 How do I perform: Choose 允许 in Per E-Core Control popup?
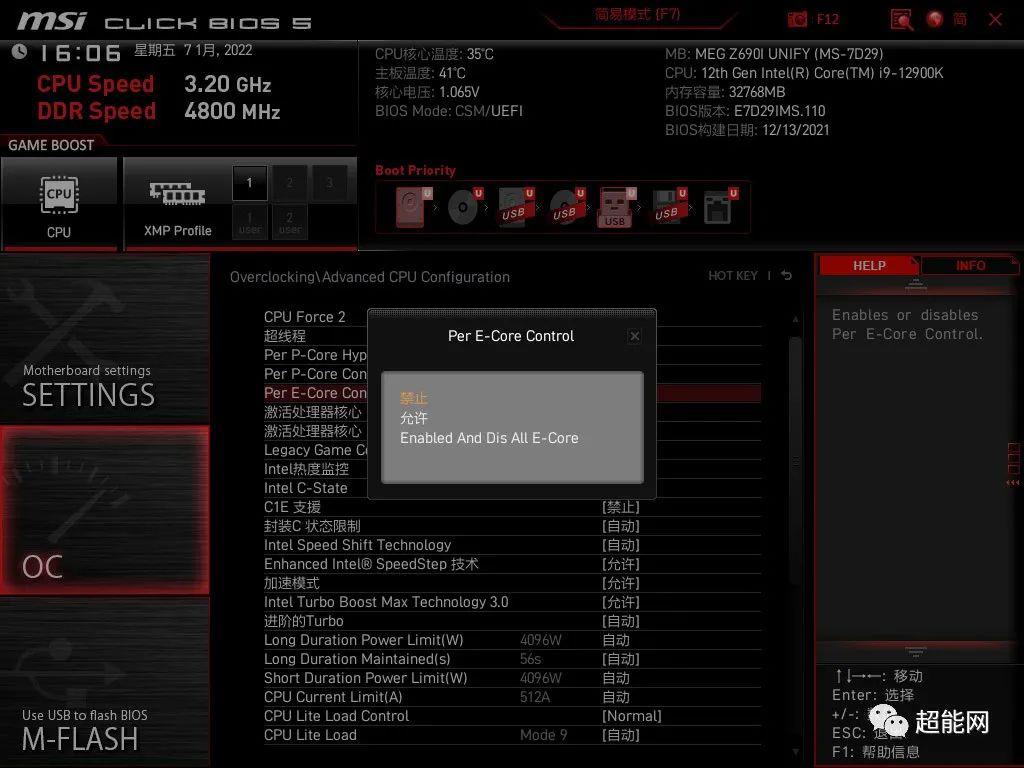tap(414, 418)
